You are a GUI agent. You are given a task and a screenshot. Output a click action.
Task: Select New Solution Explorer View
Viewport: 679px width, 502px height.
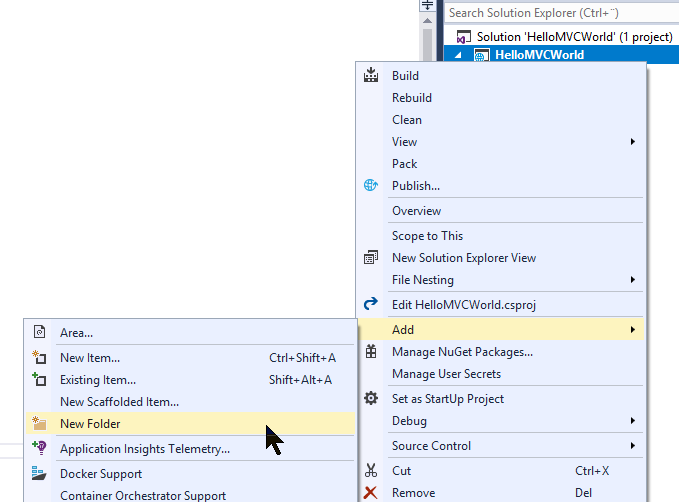[501, 258]
